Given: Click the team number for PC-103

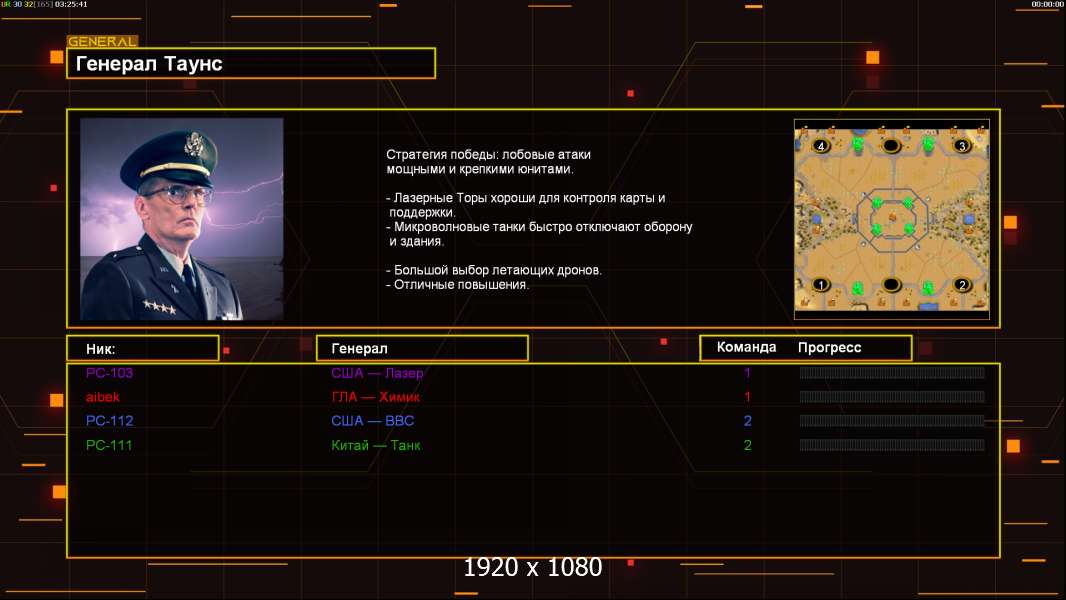Looking at the screenshot, I should 747,373.
